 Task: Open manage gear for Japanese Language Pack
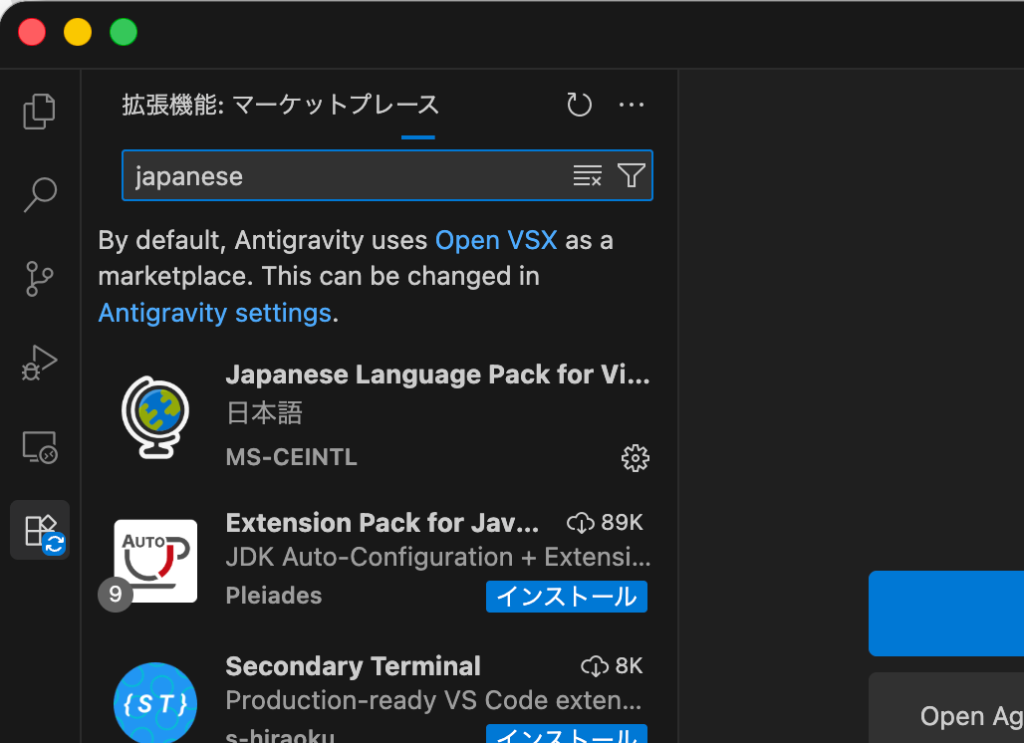pyautogui.click(x=635, y=458)
